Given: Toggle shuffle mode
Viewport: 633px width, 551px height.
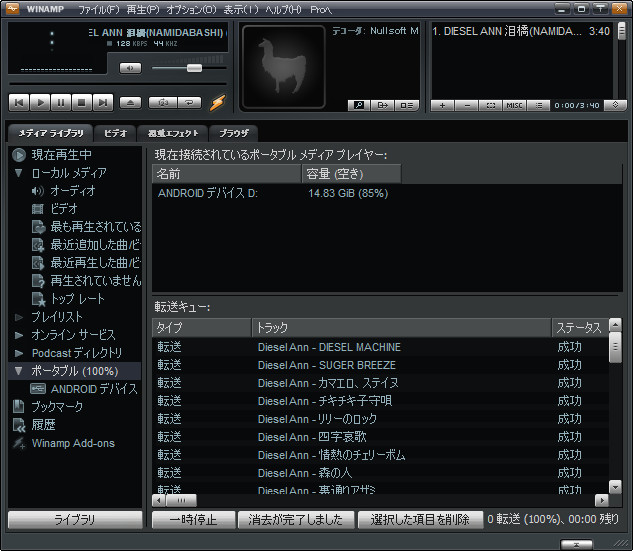Looking at the screenshot, I should [x=163, y=103].
